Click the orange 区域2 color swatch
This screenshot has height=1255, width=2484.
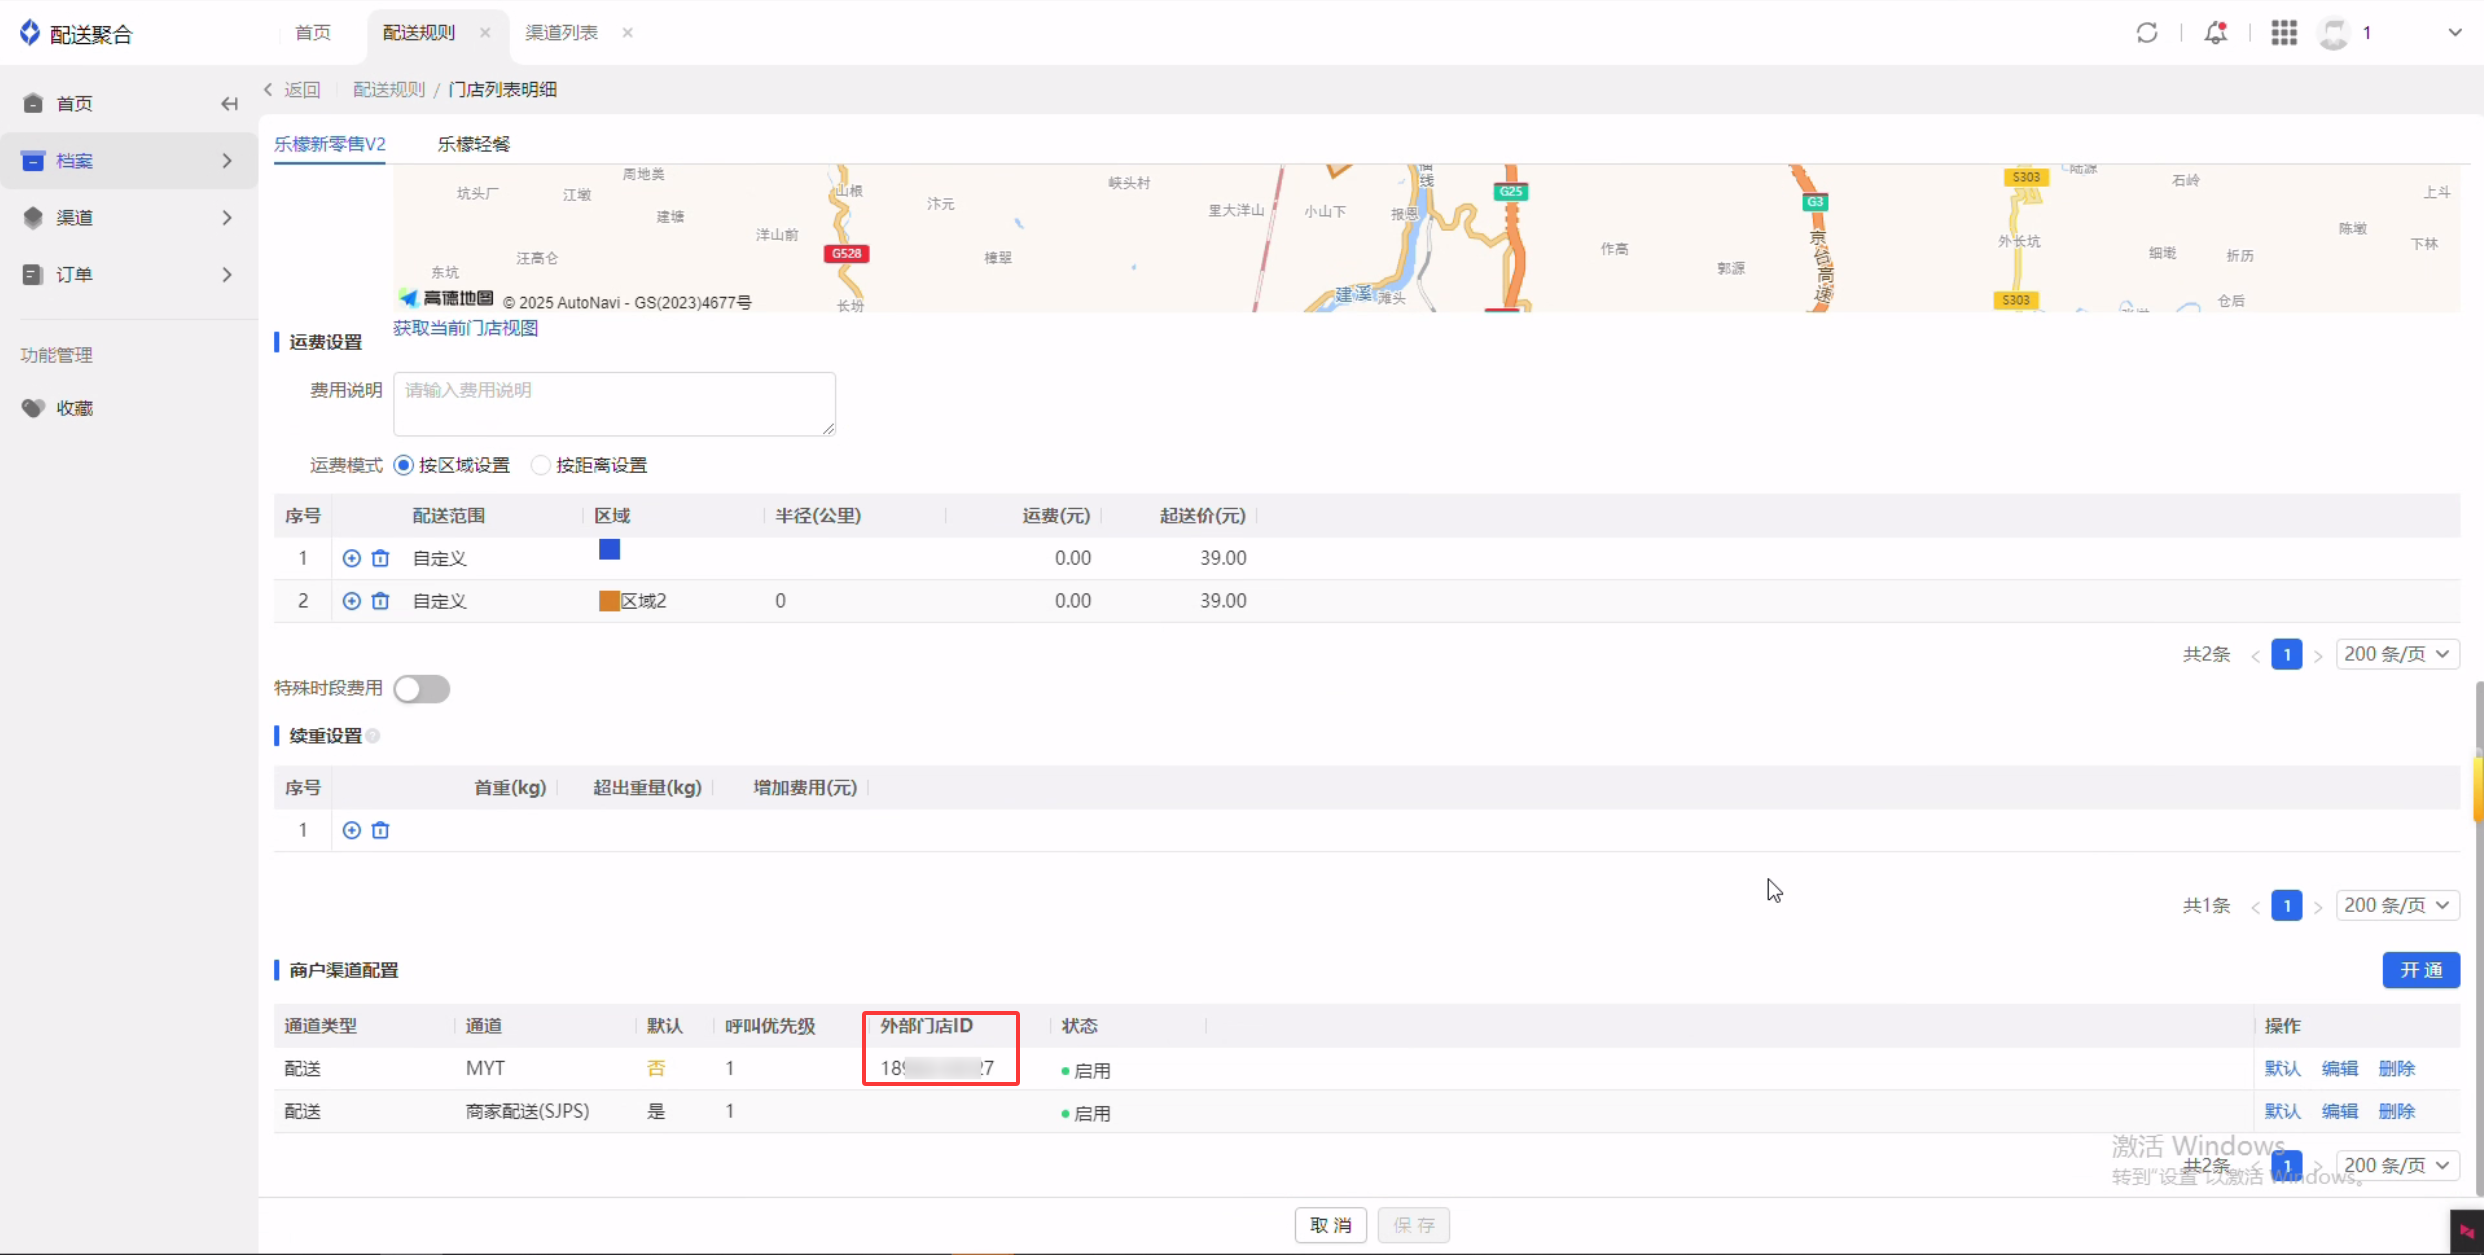click(x=608, y=601)
